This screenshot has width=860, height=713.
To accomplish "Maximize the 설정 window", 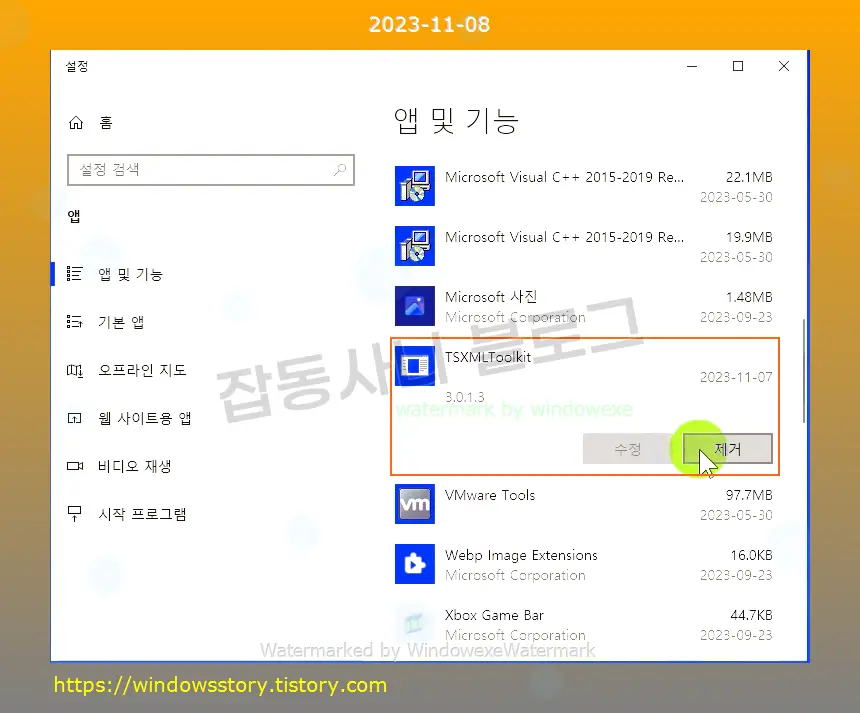I will (x=738, y=66).
